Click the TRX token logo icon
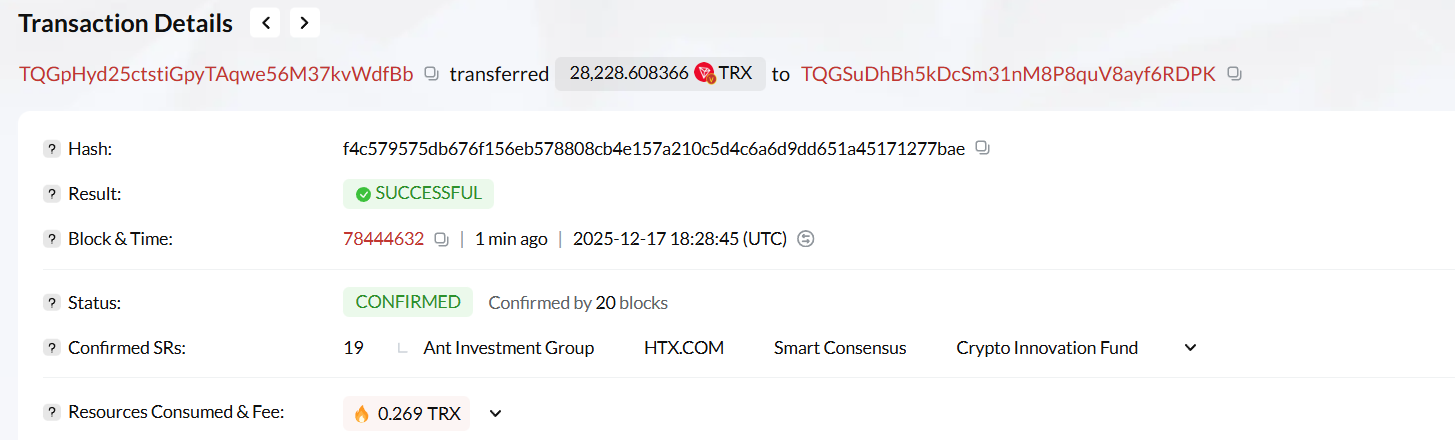 point(704,73)
